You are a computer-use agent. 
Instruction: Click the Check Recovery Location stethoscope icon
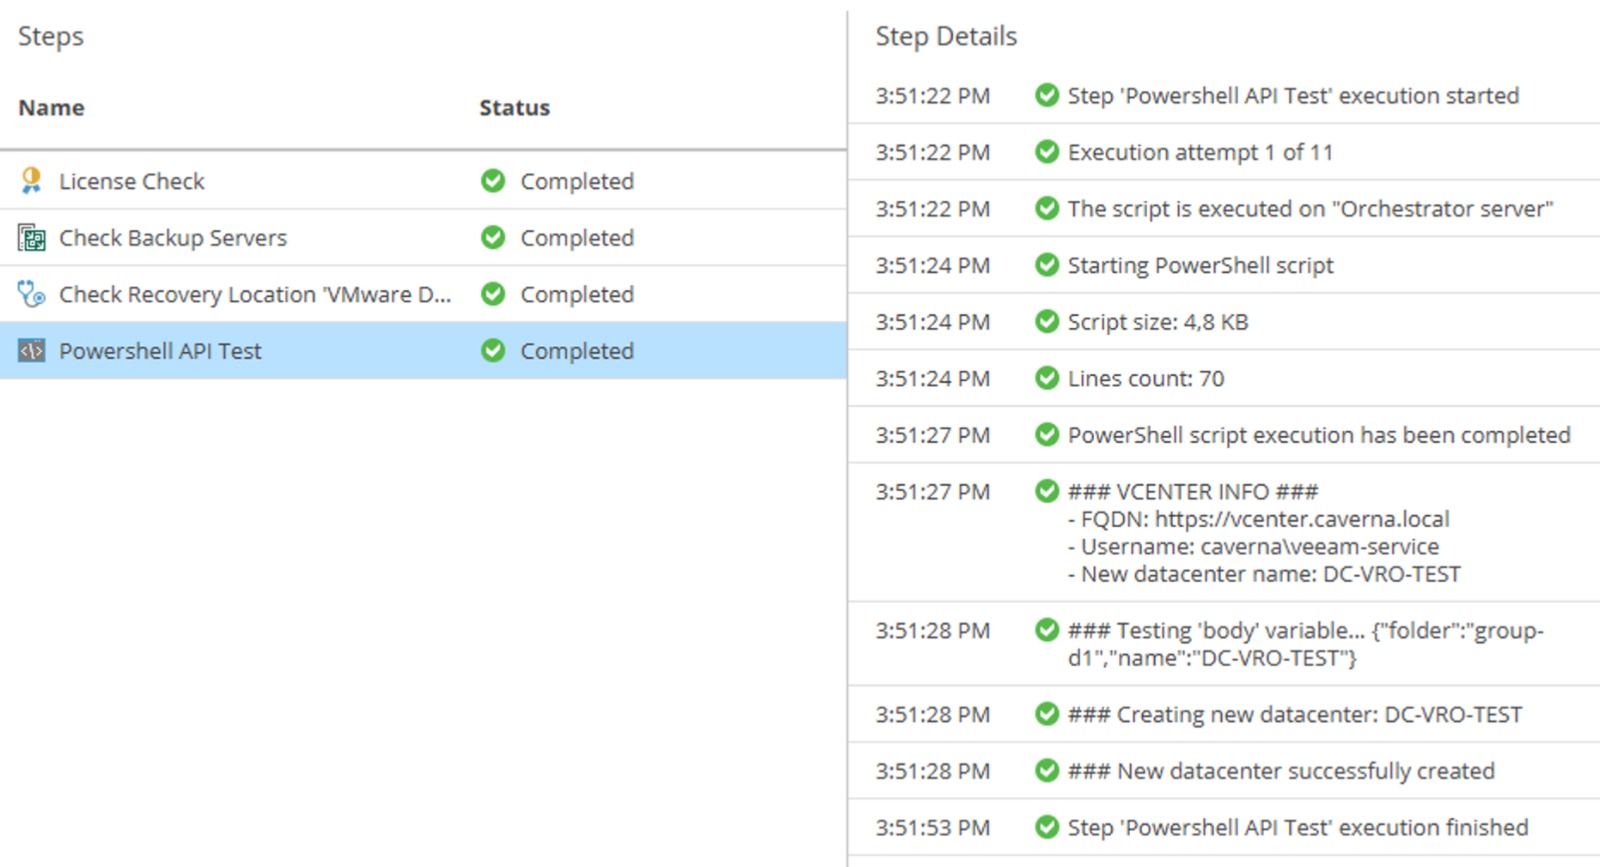tap(32, 294)
